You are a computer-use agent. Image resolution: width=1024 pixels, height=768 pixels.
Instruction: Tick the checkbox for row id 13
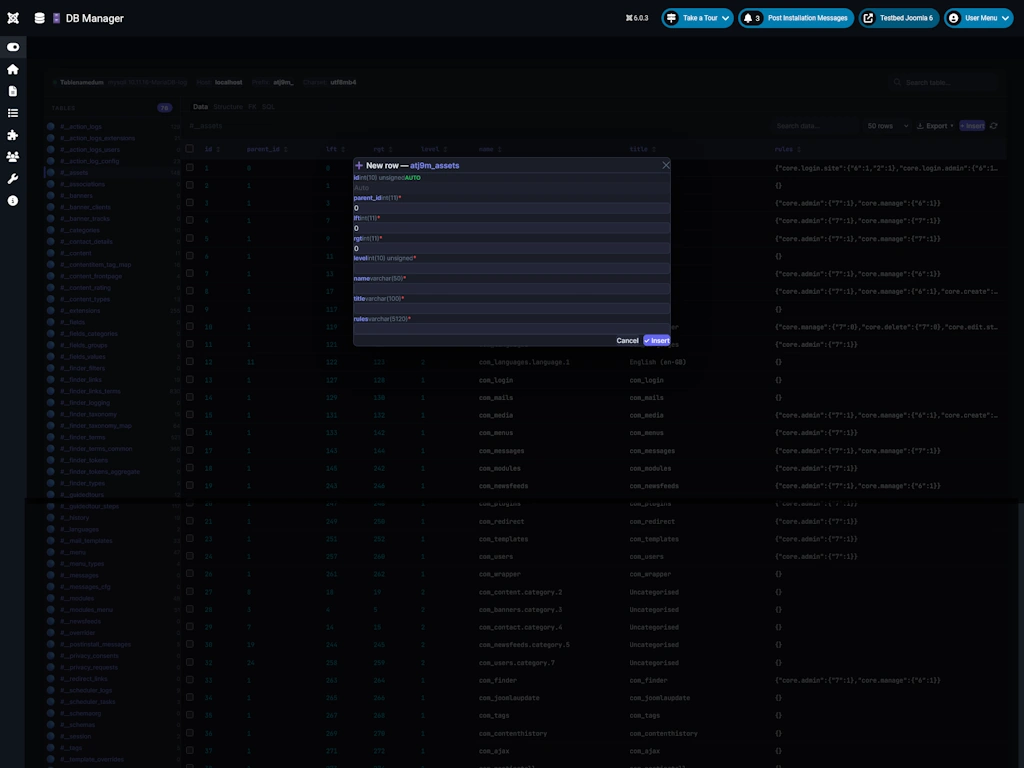(x=190, y=379)
